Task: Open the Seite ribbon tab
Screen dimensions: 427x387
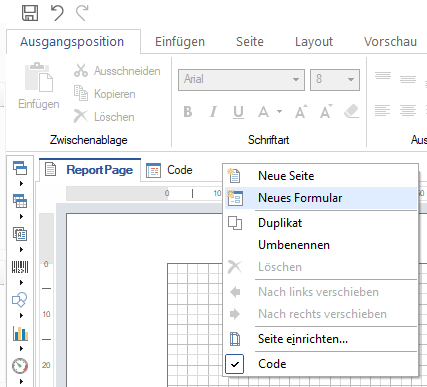Action: coord(250,42)
